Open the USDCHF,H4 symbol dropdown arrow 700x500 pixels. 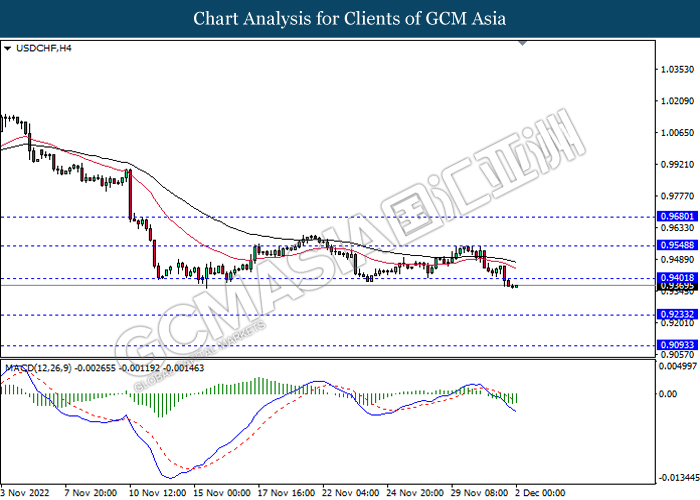(x=7, y=48)
